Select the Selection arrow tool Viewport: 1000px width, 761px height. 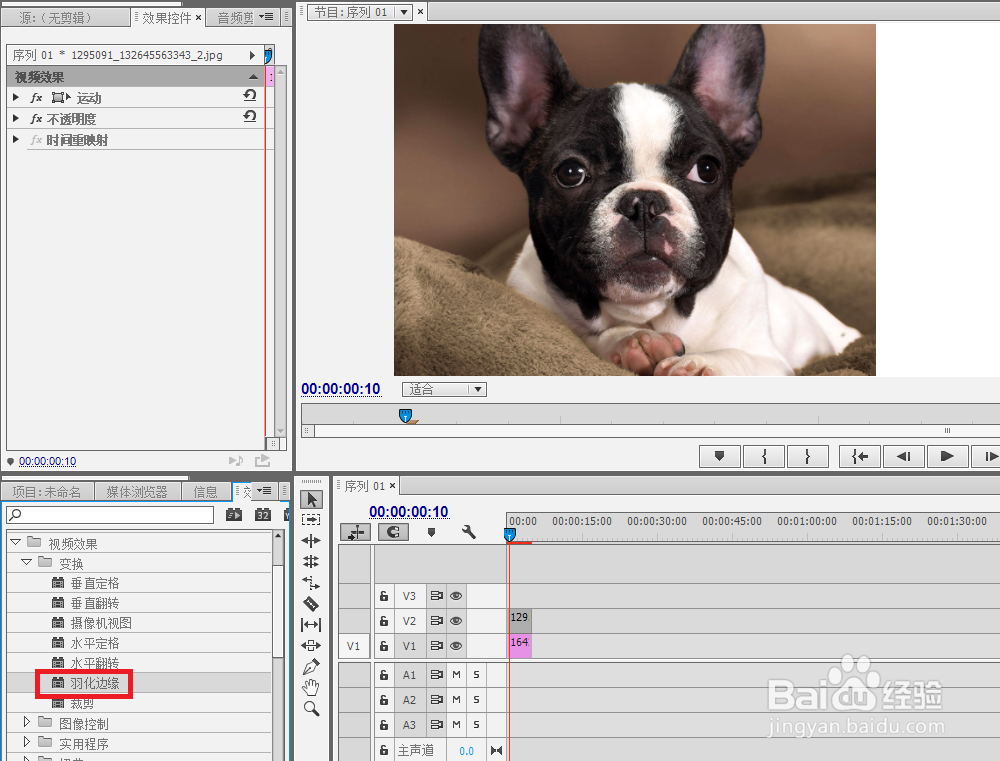[312, 499]
